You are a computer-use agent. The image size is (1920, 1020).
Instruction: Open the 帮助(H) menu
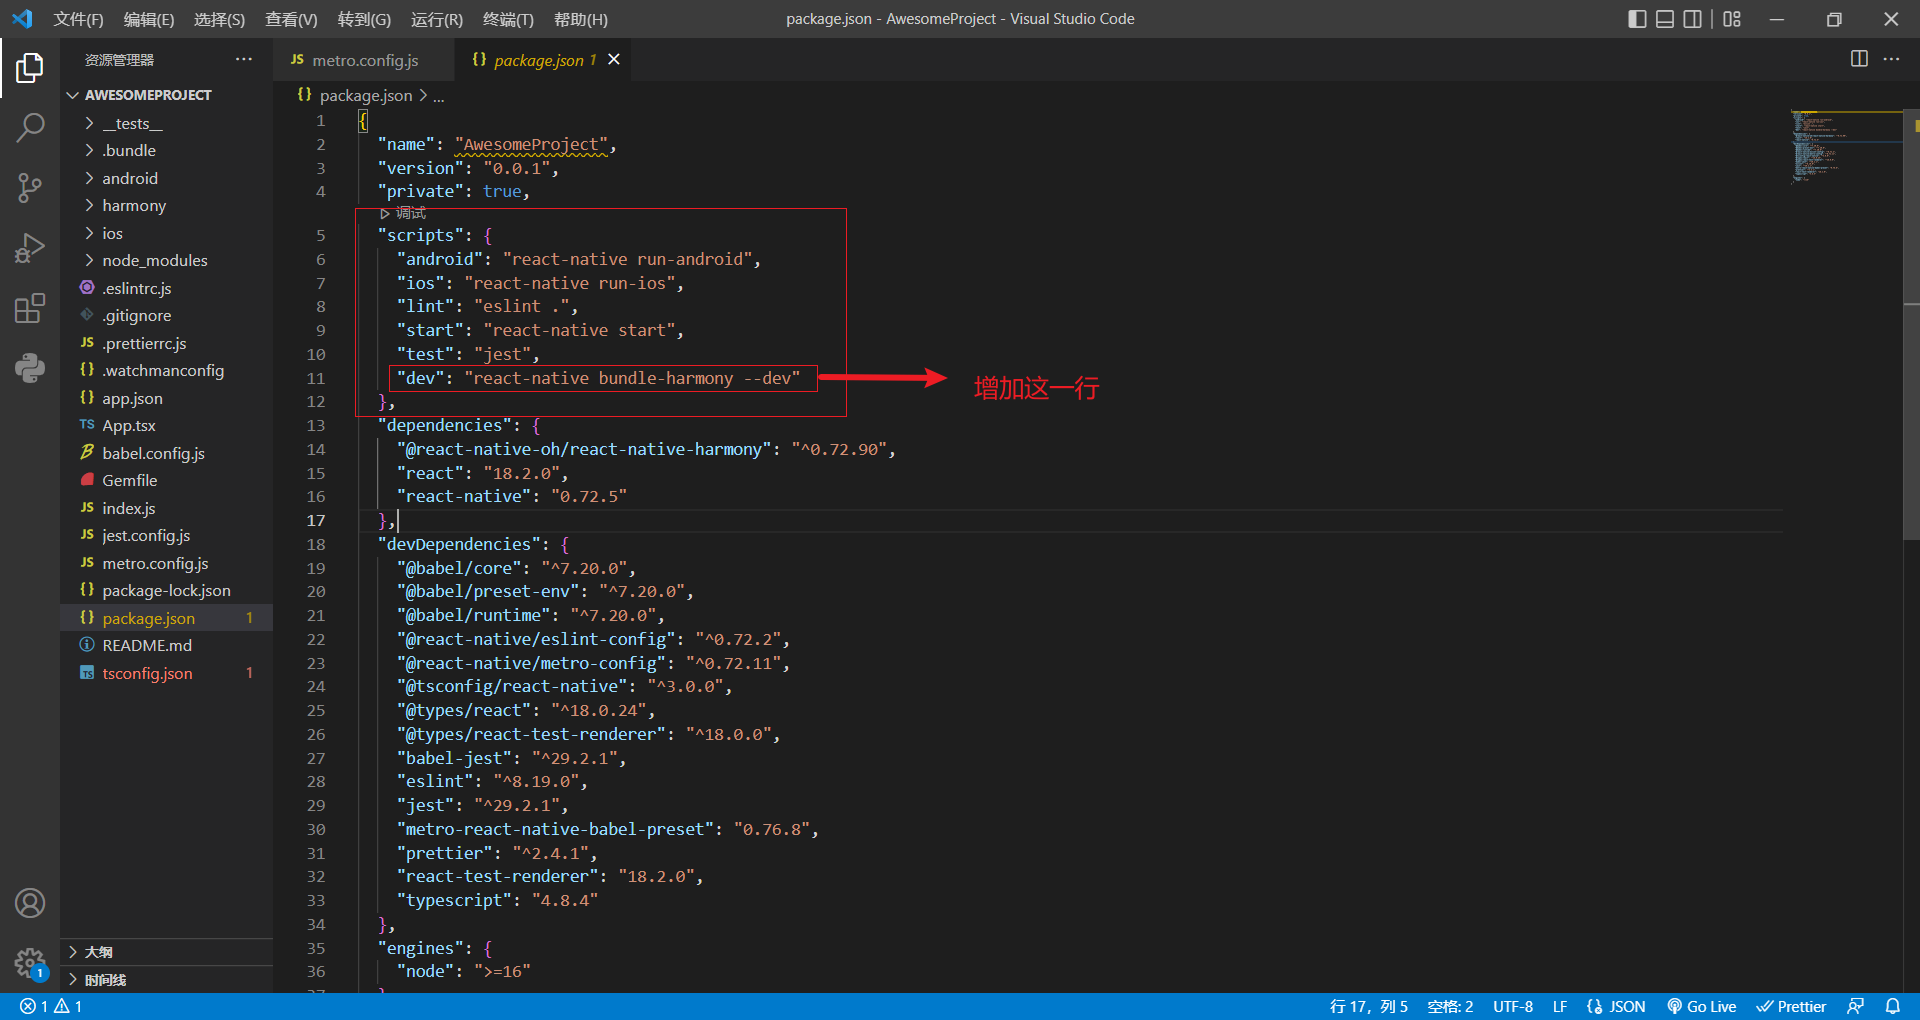[581, 19]
